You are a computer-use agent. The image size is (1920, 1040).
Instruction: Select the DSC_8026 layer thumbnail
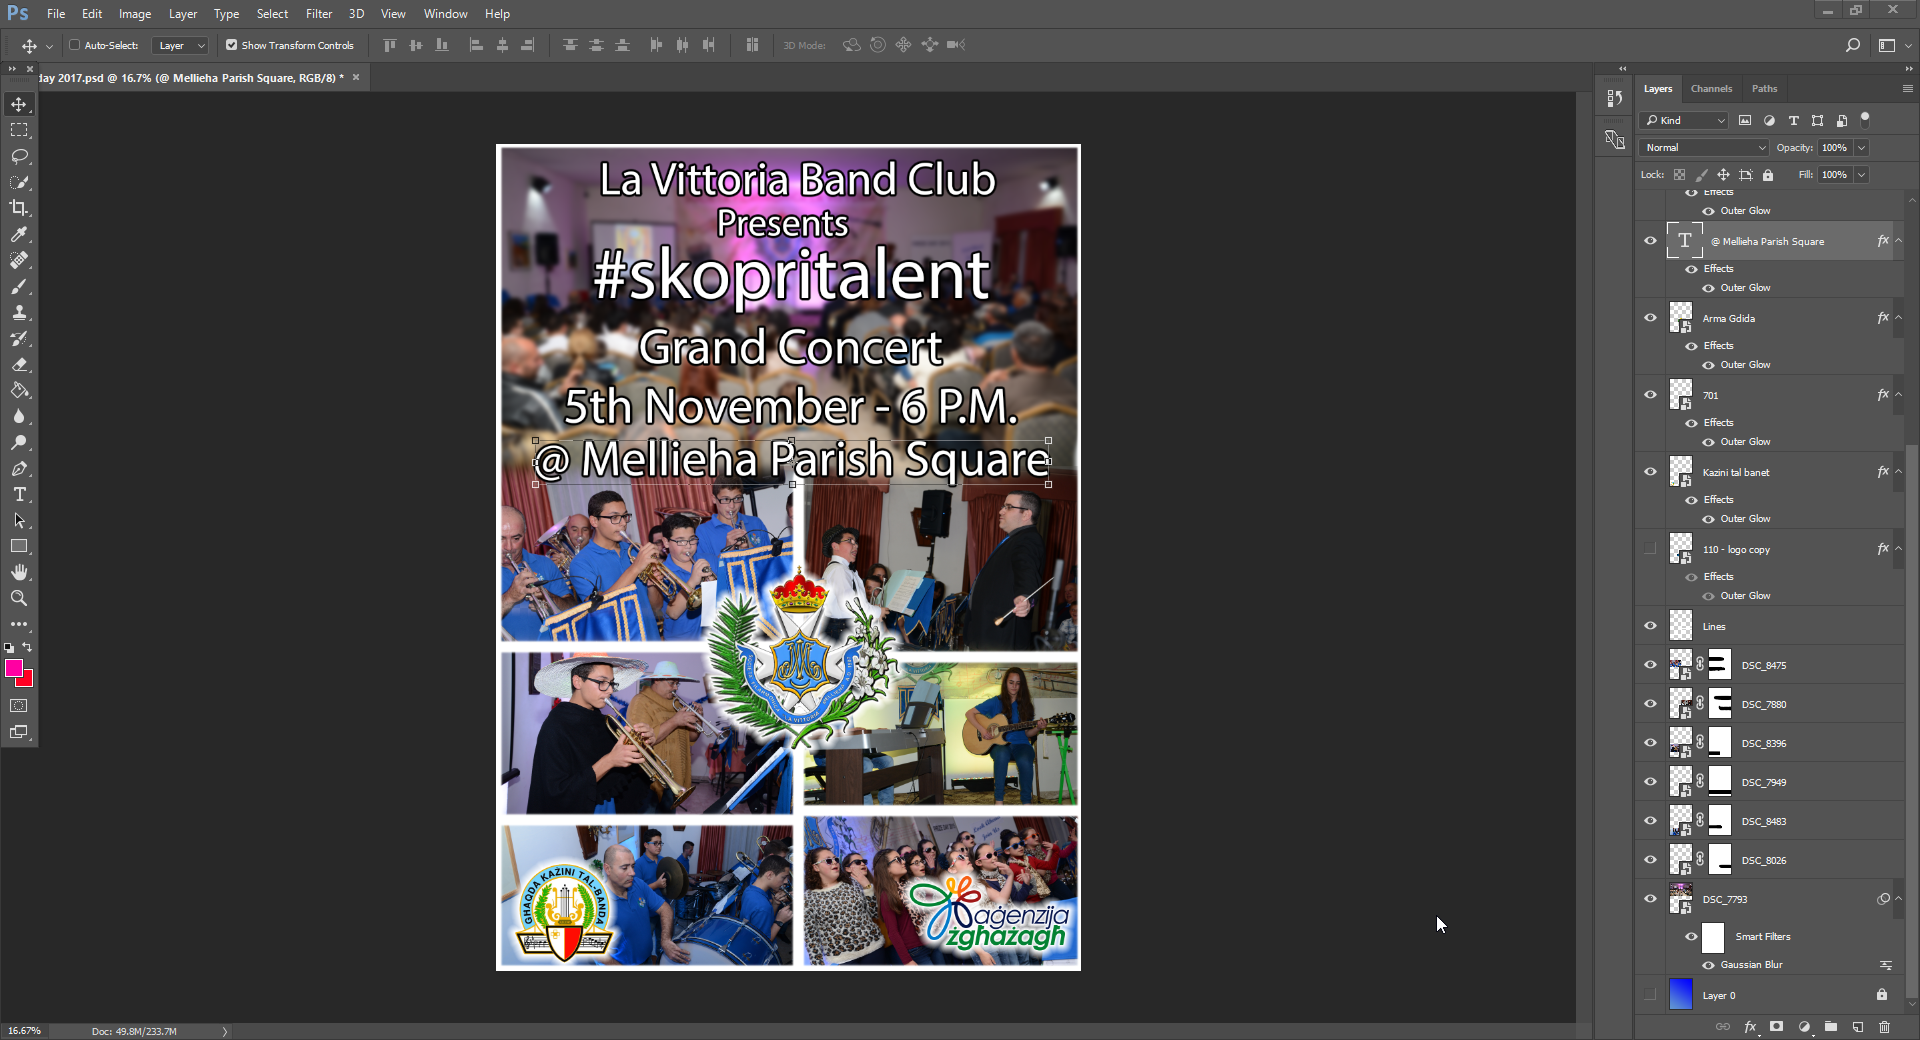(1681, 860)
